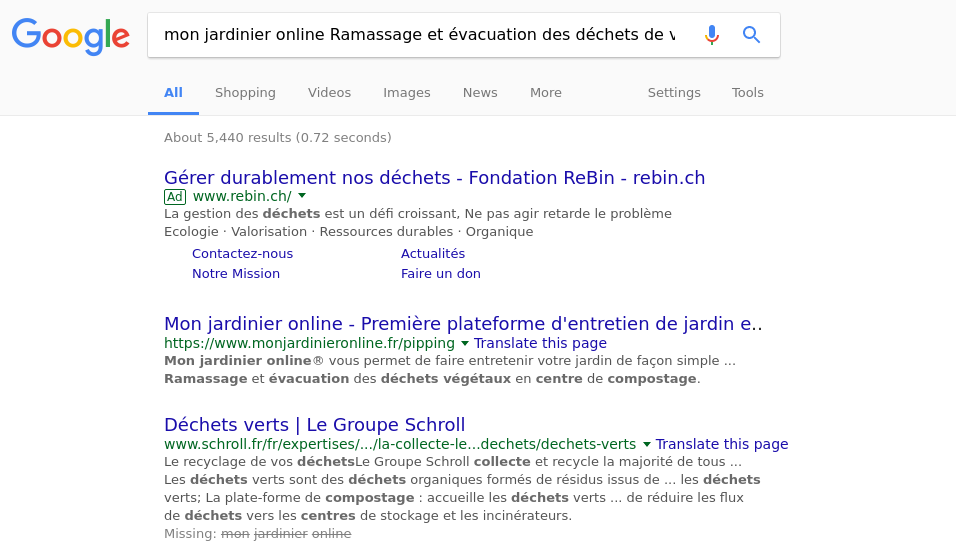This screenshot has width=956, height=559.
Task: Click 'Le recyclage de vos déchets' snippet line
Action: coord(452,461)
